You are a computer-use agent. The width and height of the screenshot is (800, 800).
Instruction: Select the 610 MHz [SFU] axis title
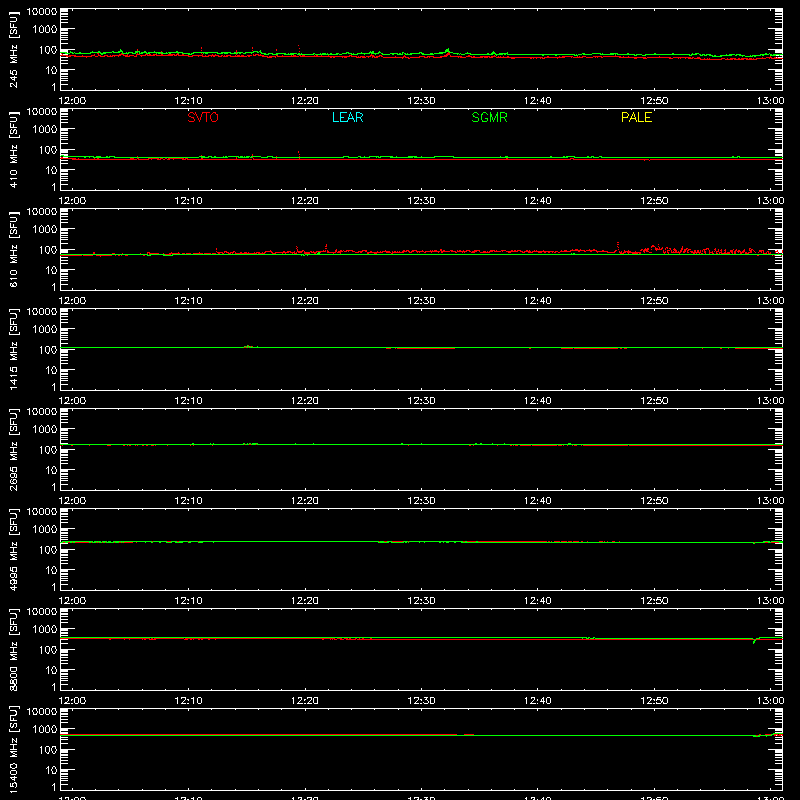(x=14, y=249)
